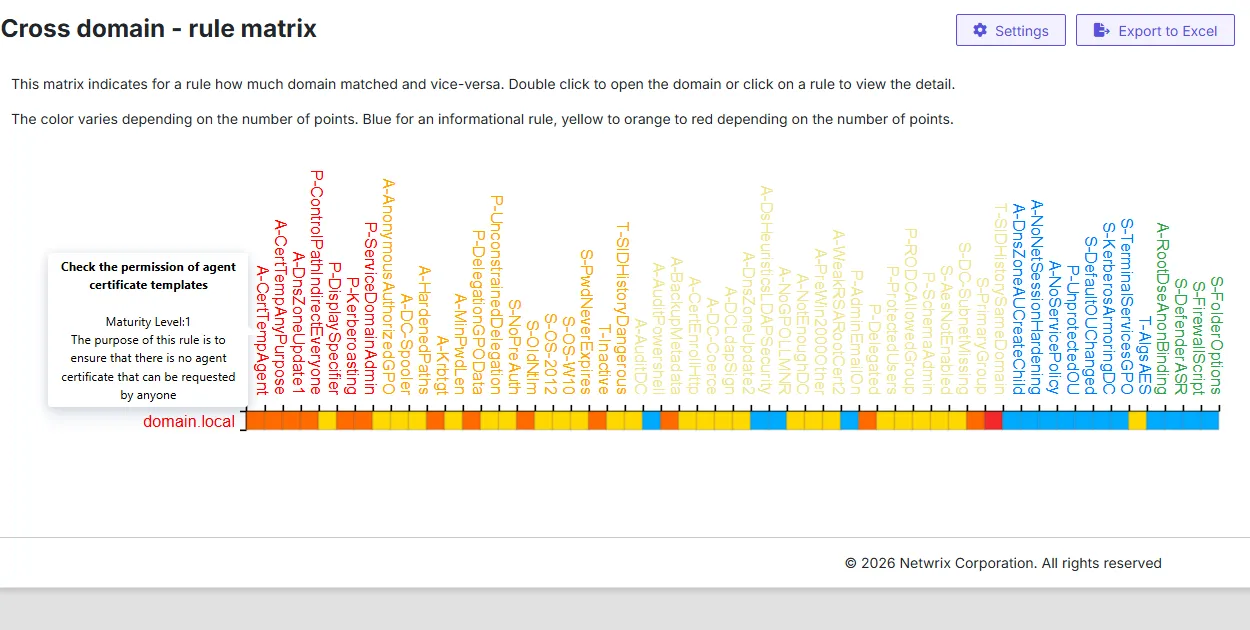Open the S-FolderOptions rule label

point(1216,335)
